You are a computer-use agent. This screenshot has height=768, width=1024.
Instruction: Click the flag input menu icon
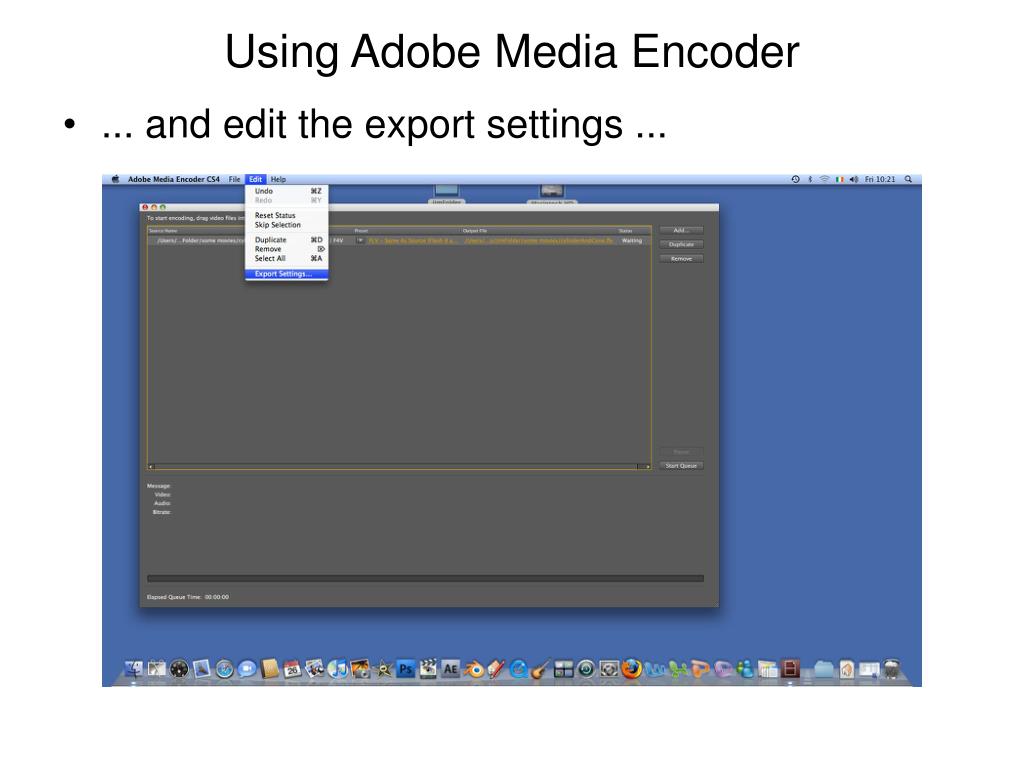click(839, 179)
